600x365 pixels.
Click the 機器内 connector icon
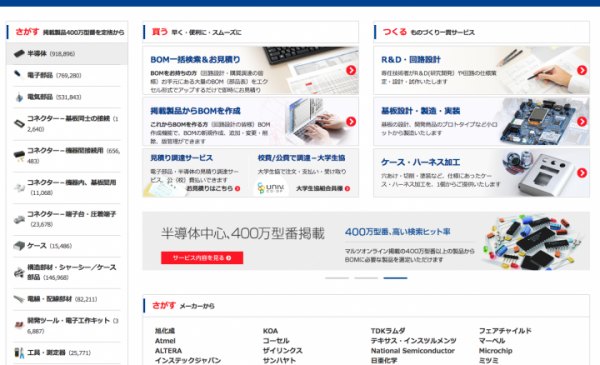tap(19, 187)
